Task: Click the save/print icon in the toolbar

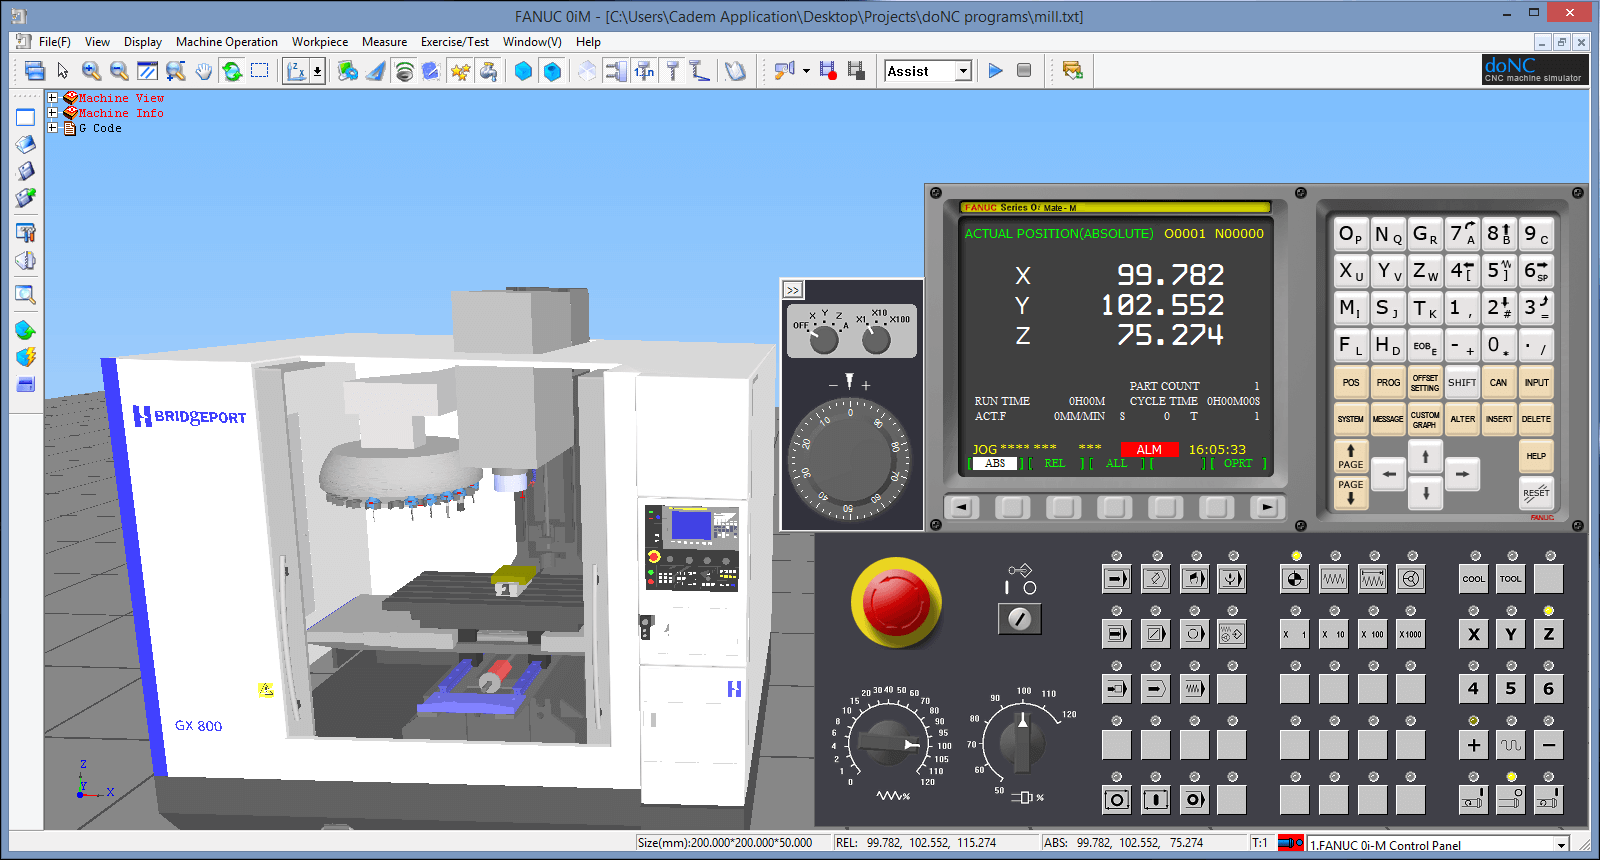Action: click(34, 71)
